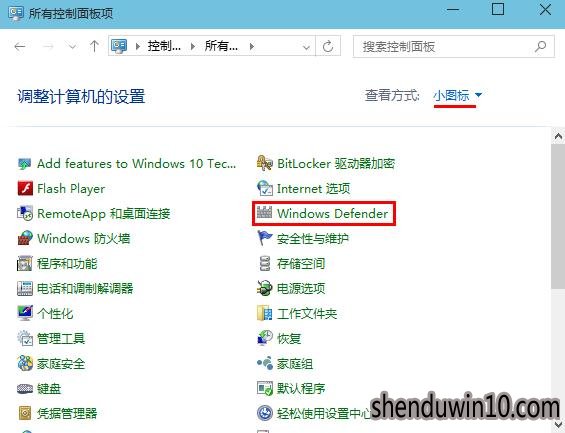Select the 所有... breadcrumb segment

coord(221,46)
